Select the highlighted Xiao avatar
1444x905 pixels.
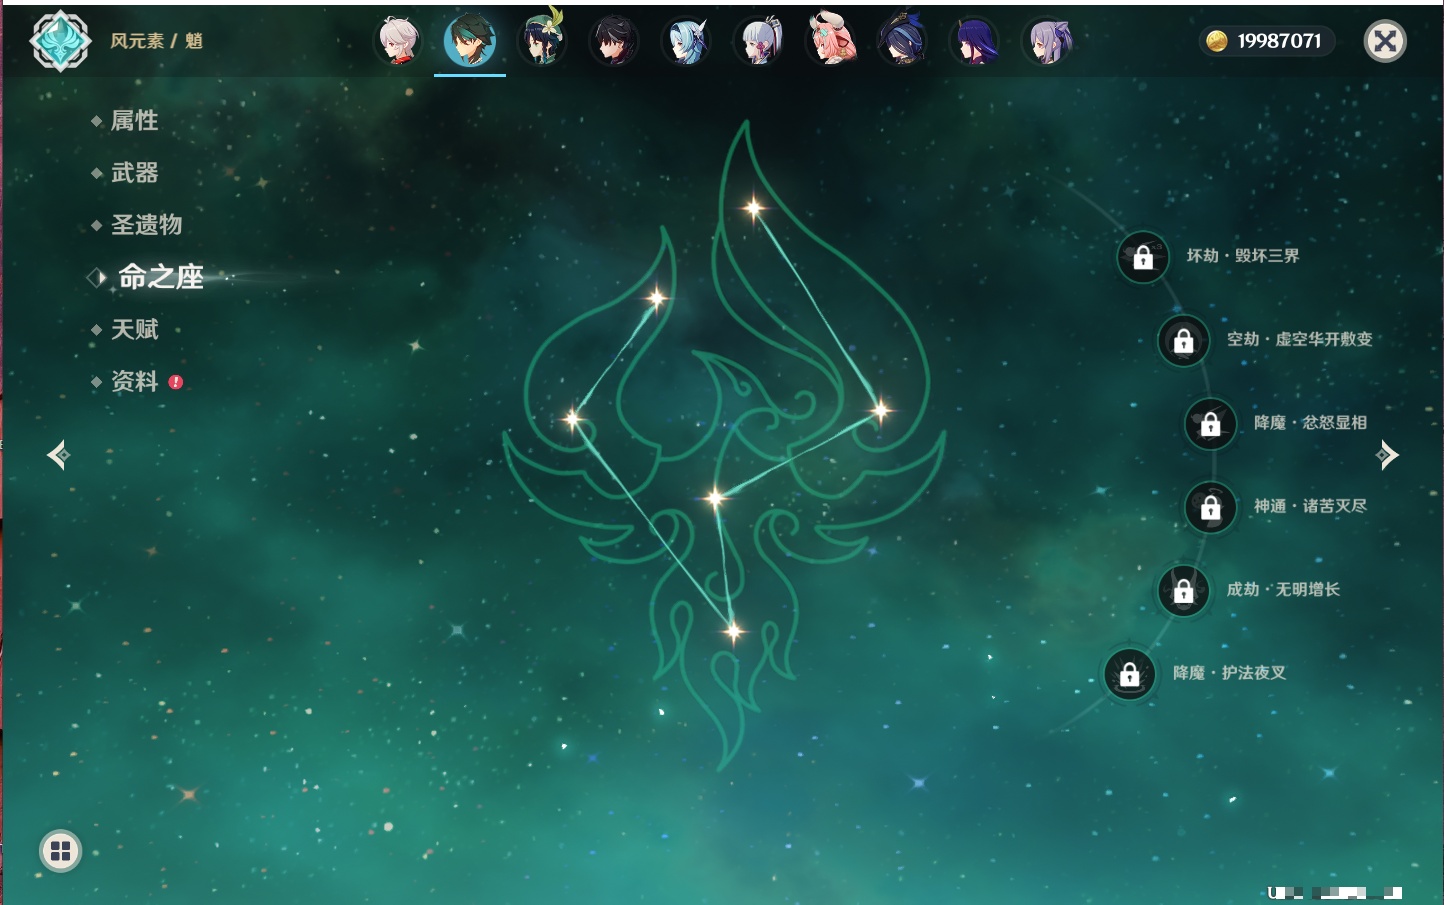tap(470, 41)
